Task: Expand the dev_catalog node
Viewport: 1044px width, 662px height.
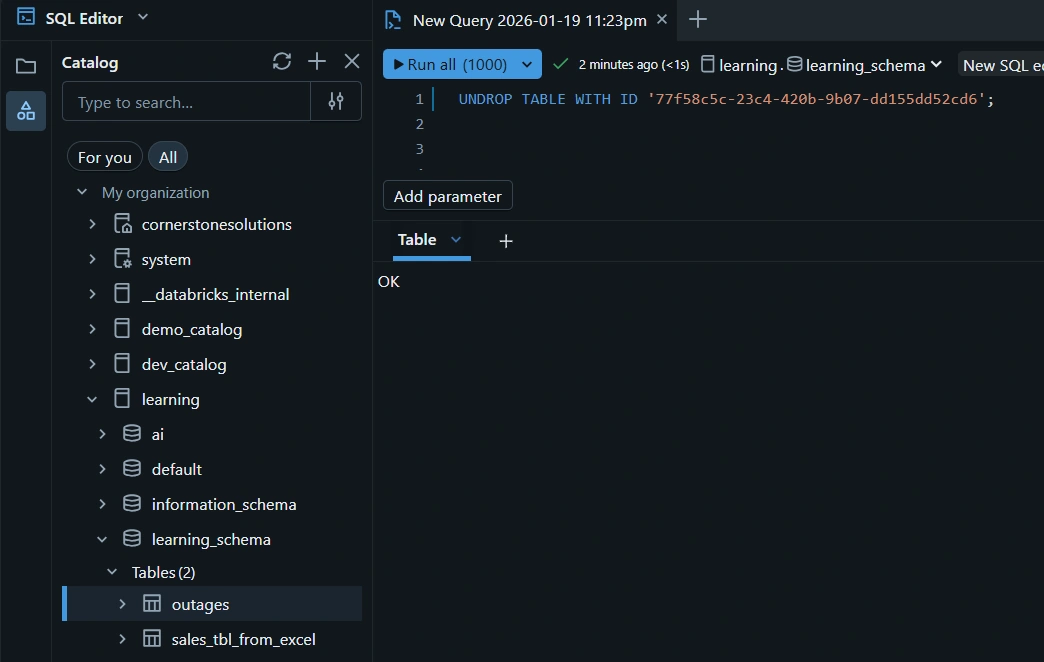Action: coord(93,364)
